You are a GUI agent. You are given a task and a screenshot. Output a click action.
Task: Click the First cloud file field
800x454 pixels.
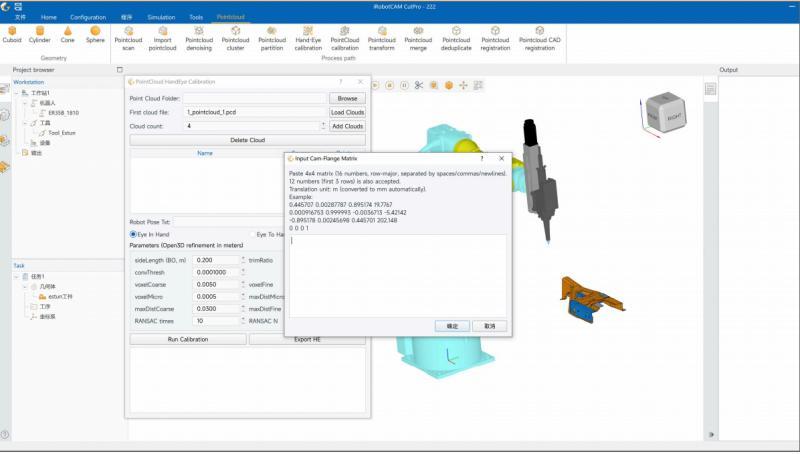(x=255, y=112)
